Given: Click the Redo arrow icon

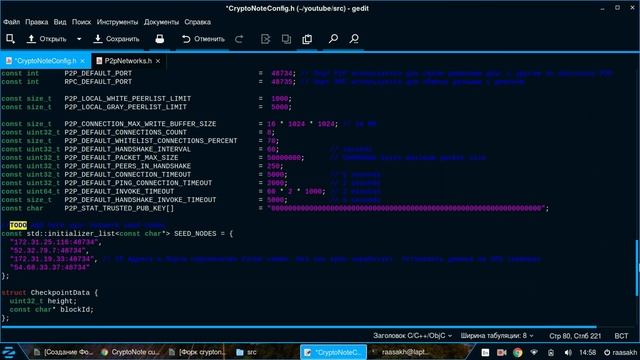Looking at the screenshot, I should [x=239, y=39].
